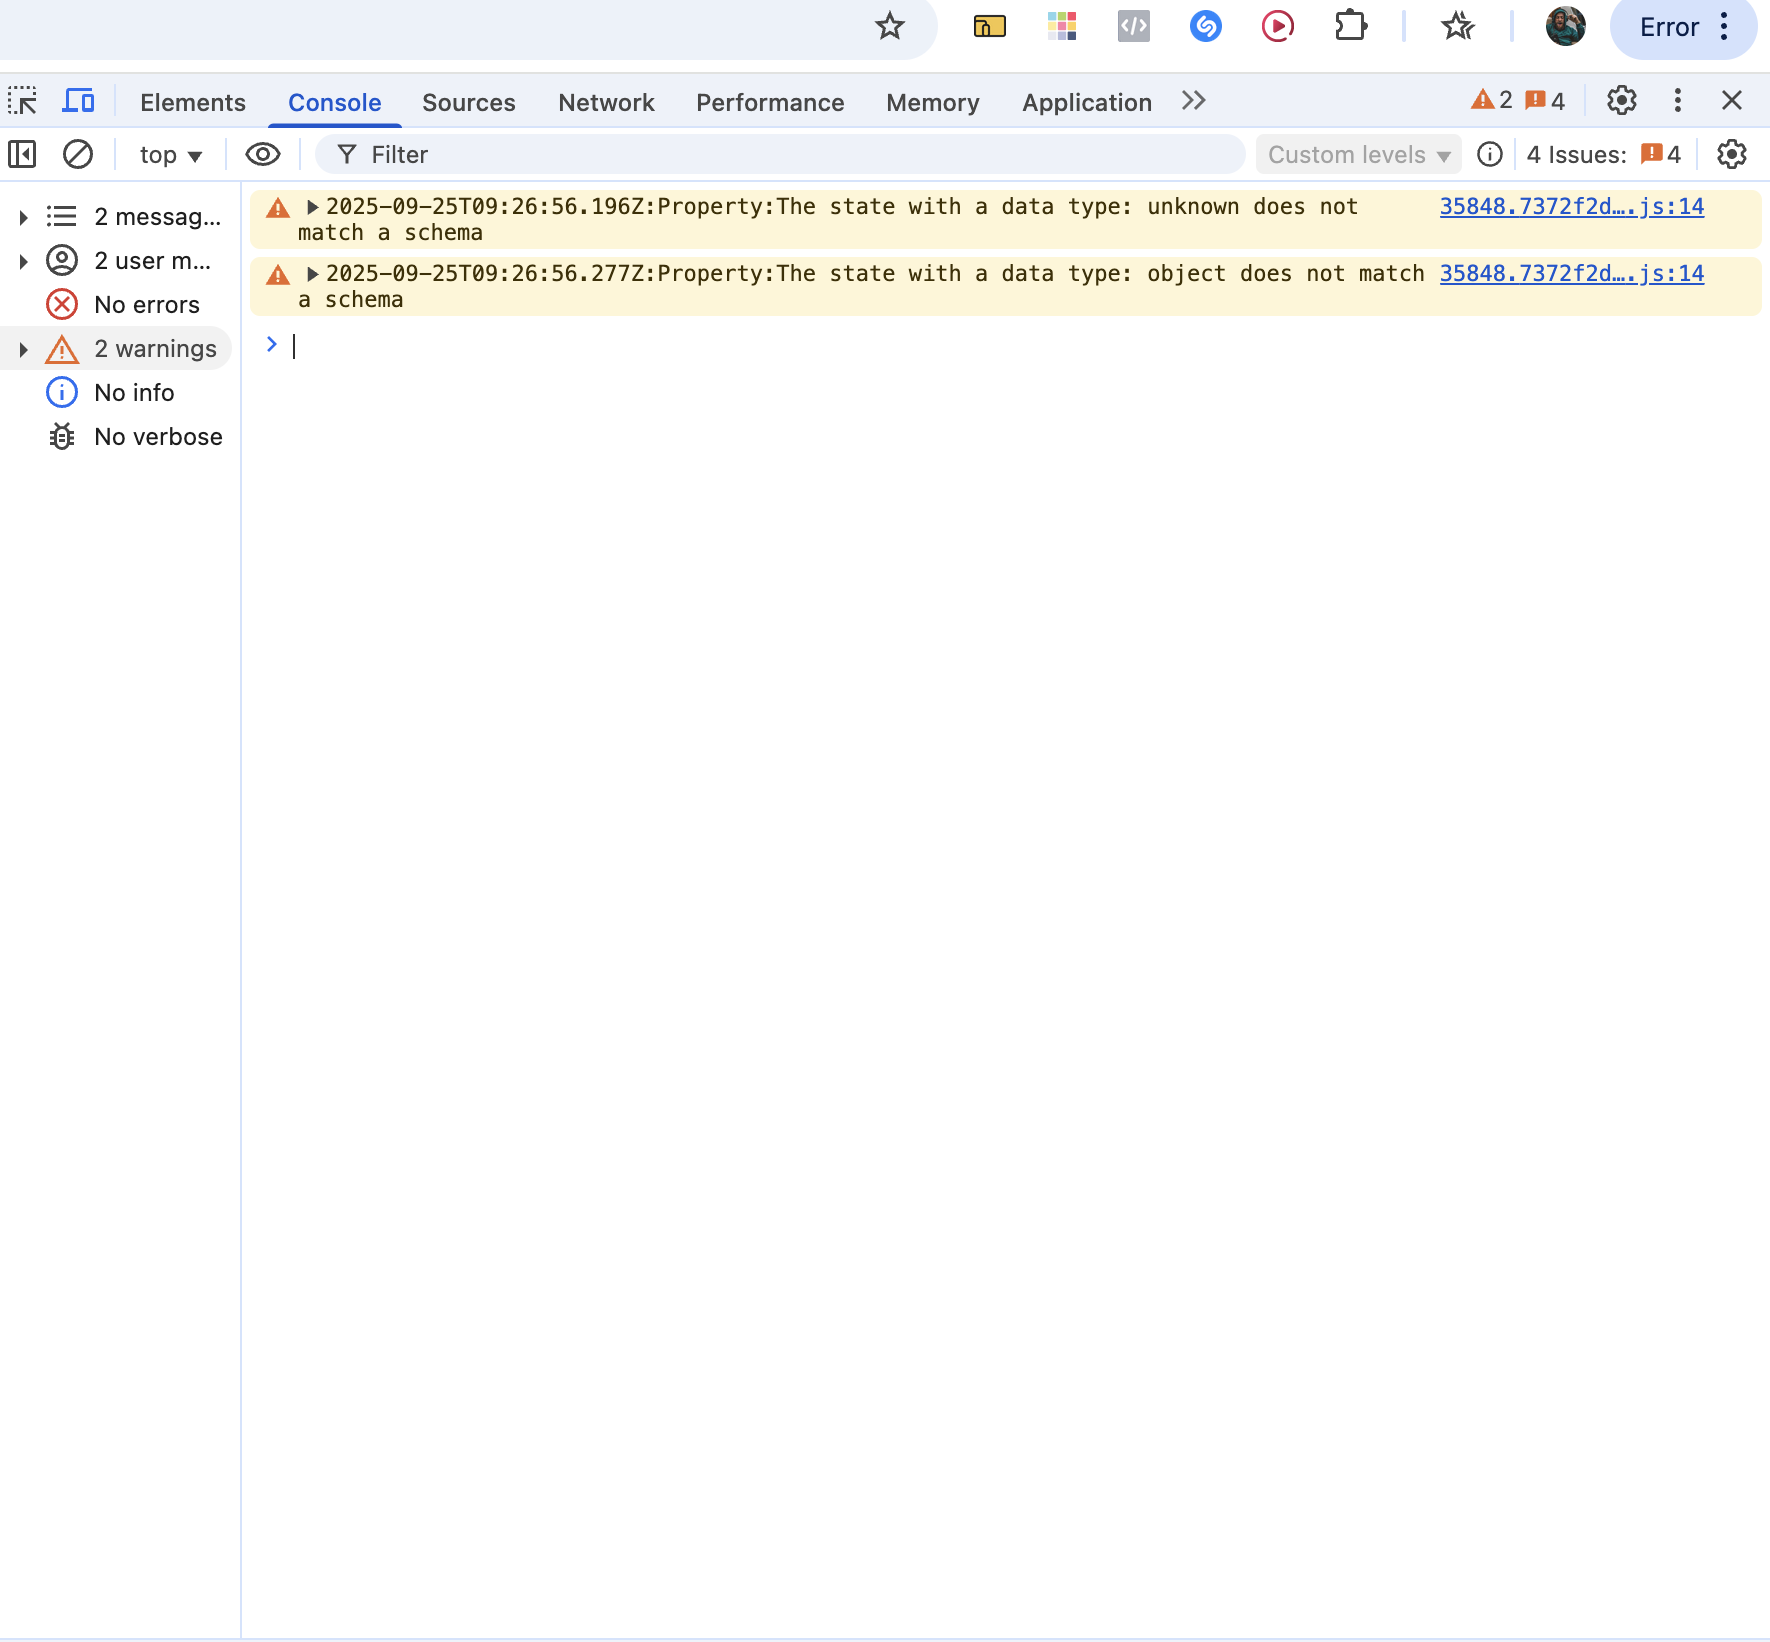Viewport: 1770px width, 1642px height.
Task: Activate the inspect element picker icon
Action: click(x=22, y=101)
